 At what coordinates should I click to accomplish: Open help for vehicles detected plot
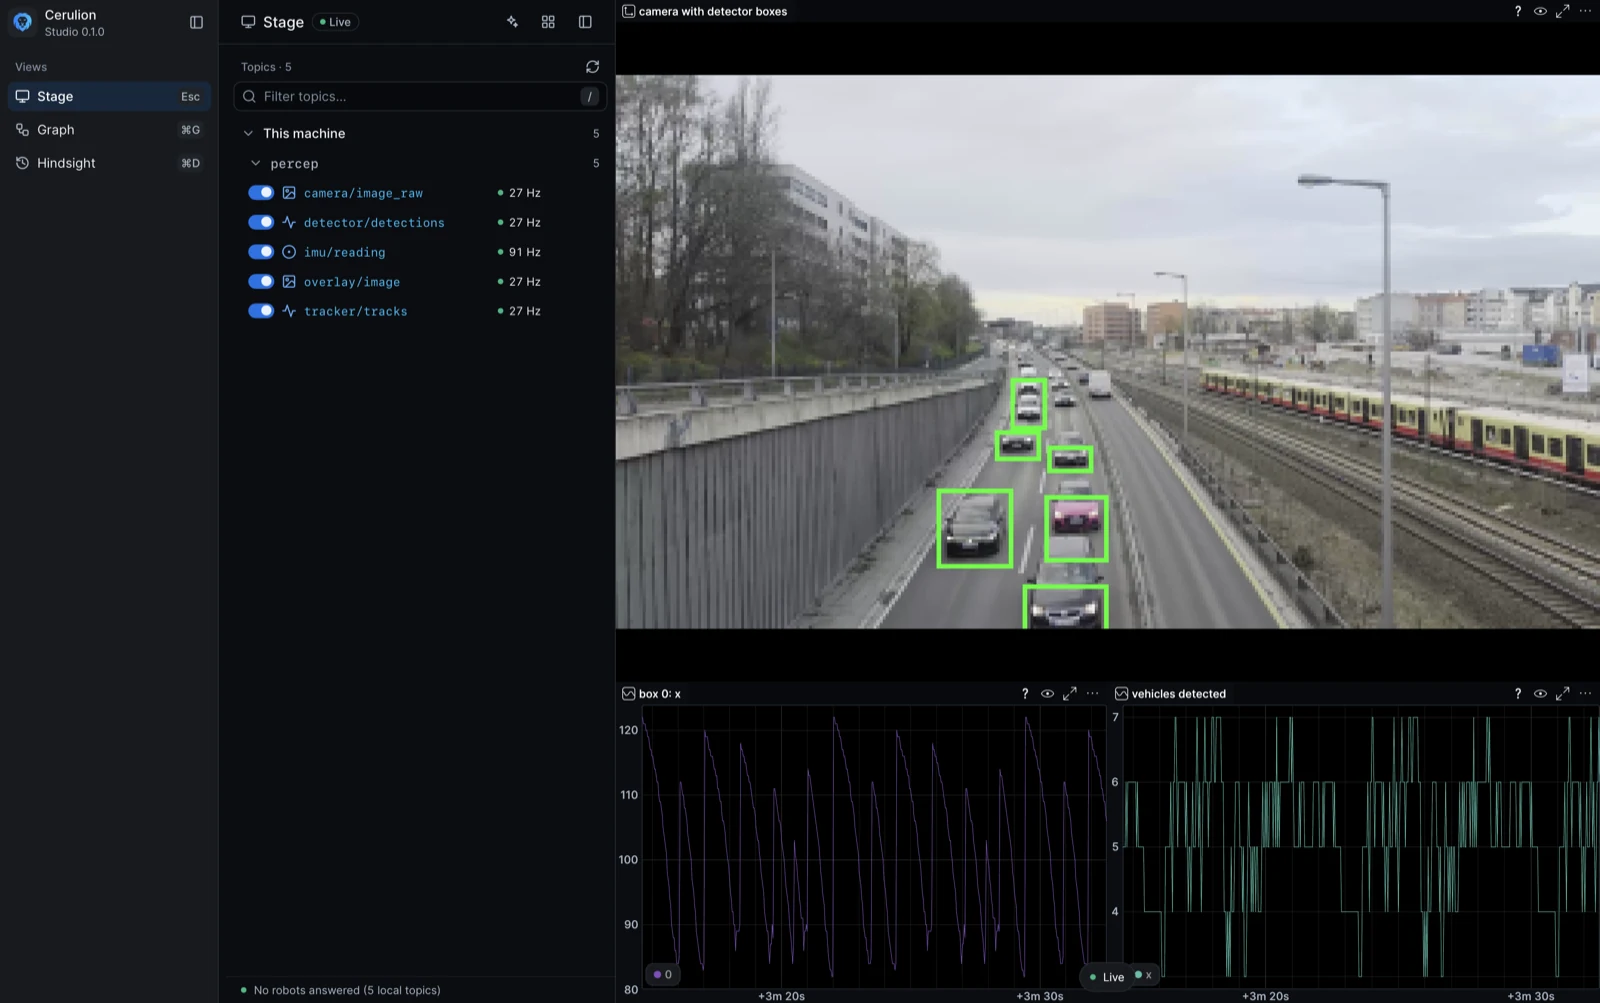click(1518, 693)
